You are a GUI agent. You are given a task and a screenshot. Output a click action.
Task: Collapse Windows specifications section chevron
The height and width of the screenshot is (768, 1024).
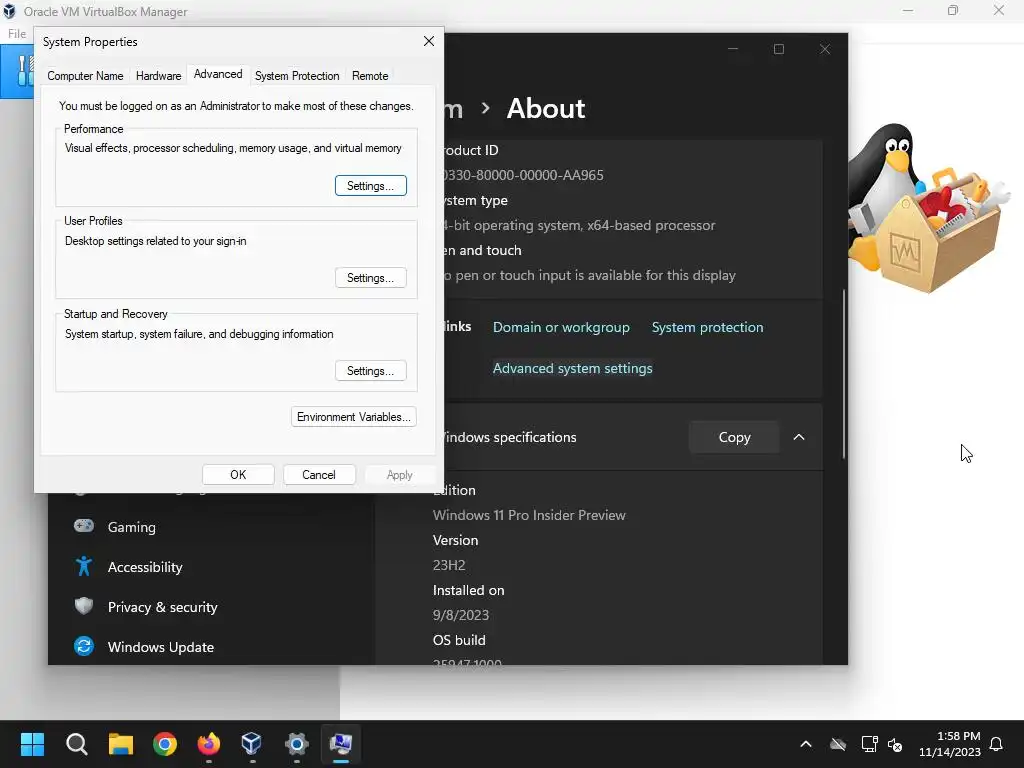799,437
